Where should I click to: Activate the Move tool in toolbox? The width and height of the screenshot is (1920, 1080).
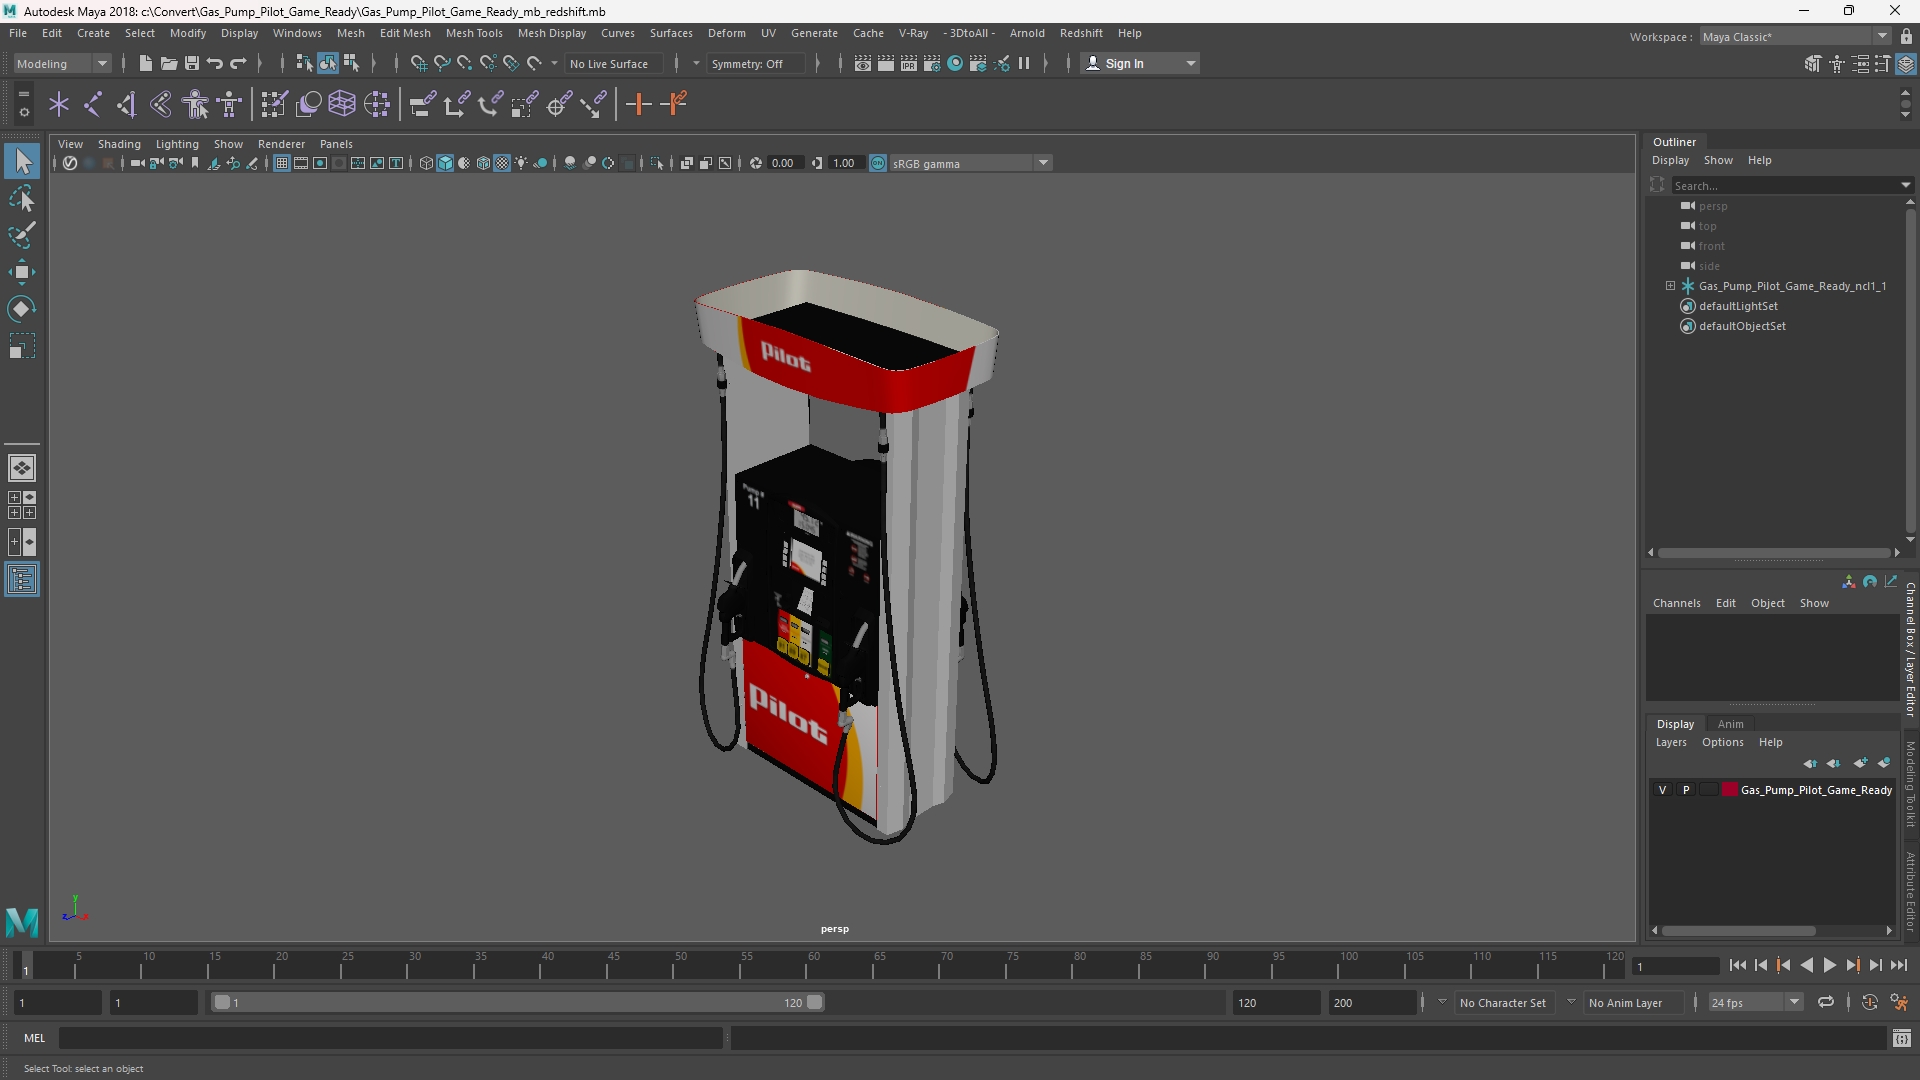point(22,272)
